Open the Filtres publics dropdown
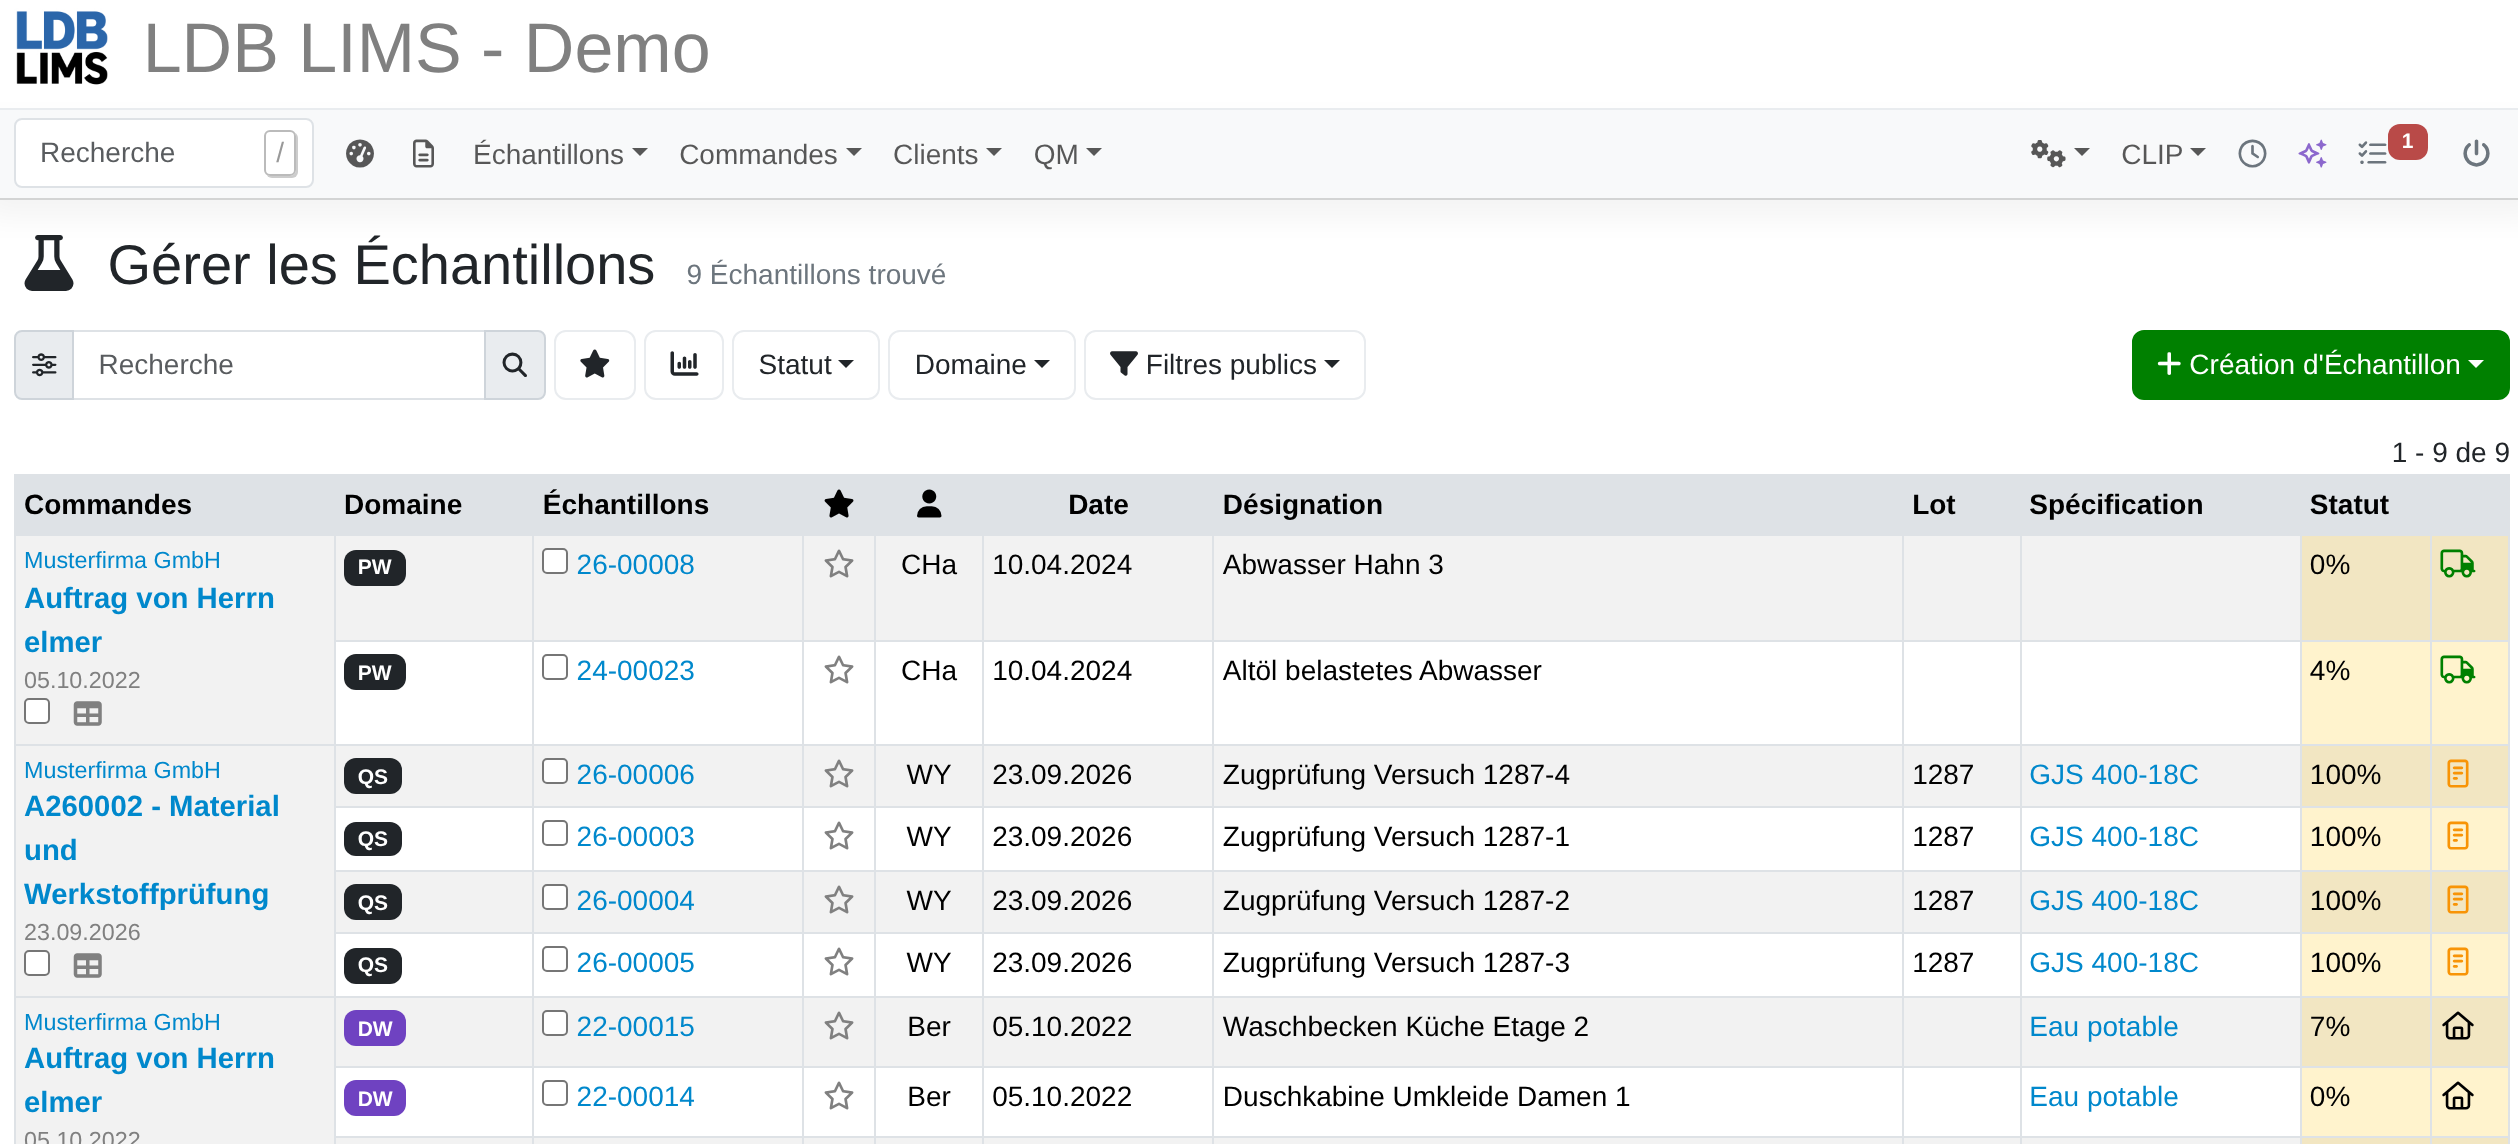This screenshot has height=1144, width=2518. coord(1225,365)
